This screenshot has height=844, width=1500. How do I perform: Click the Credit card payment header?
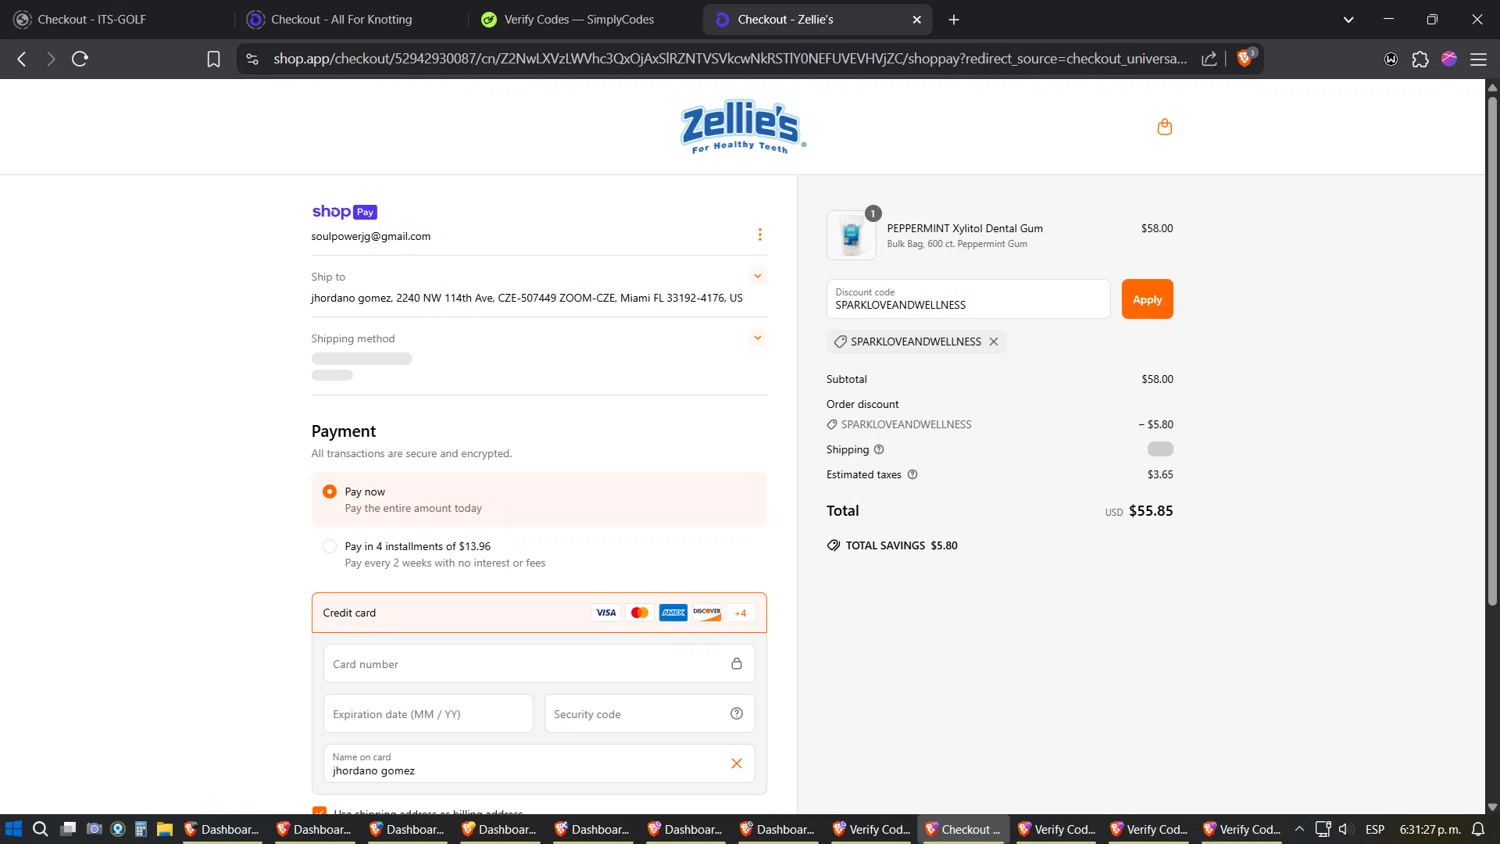pos(539,613)
